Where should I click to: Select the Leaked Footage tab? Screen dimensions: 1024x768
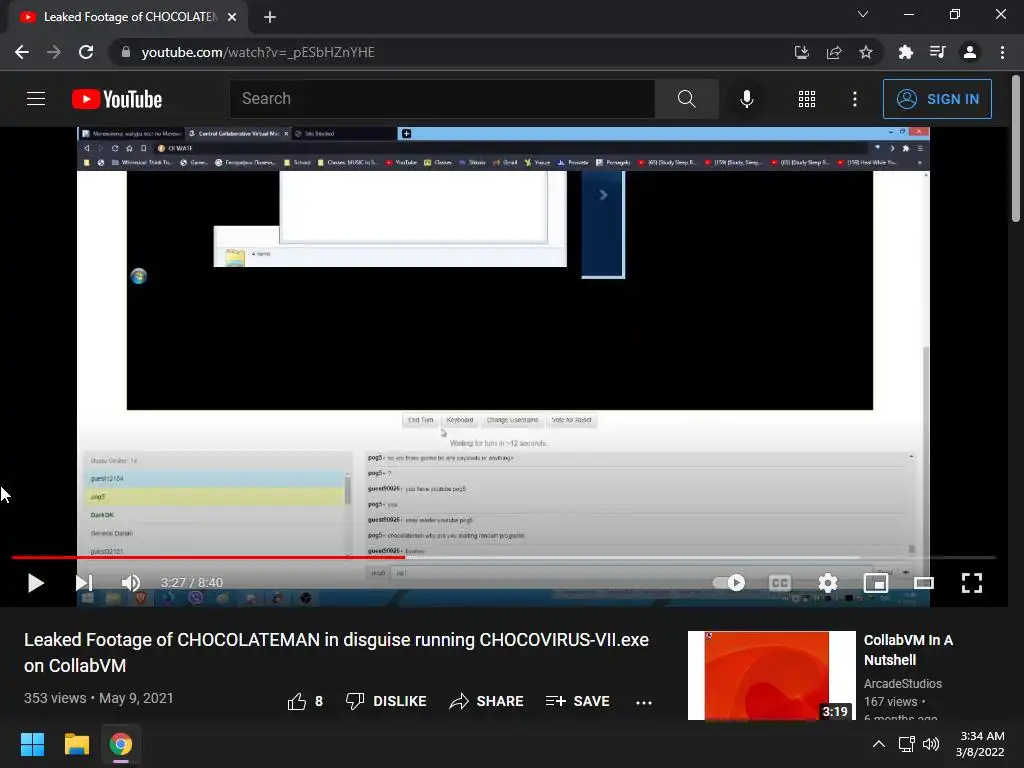point(127,17)
